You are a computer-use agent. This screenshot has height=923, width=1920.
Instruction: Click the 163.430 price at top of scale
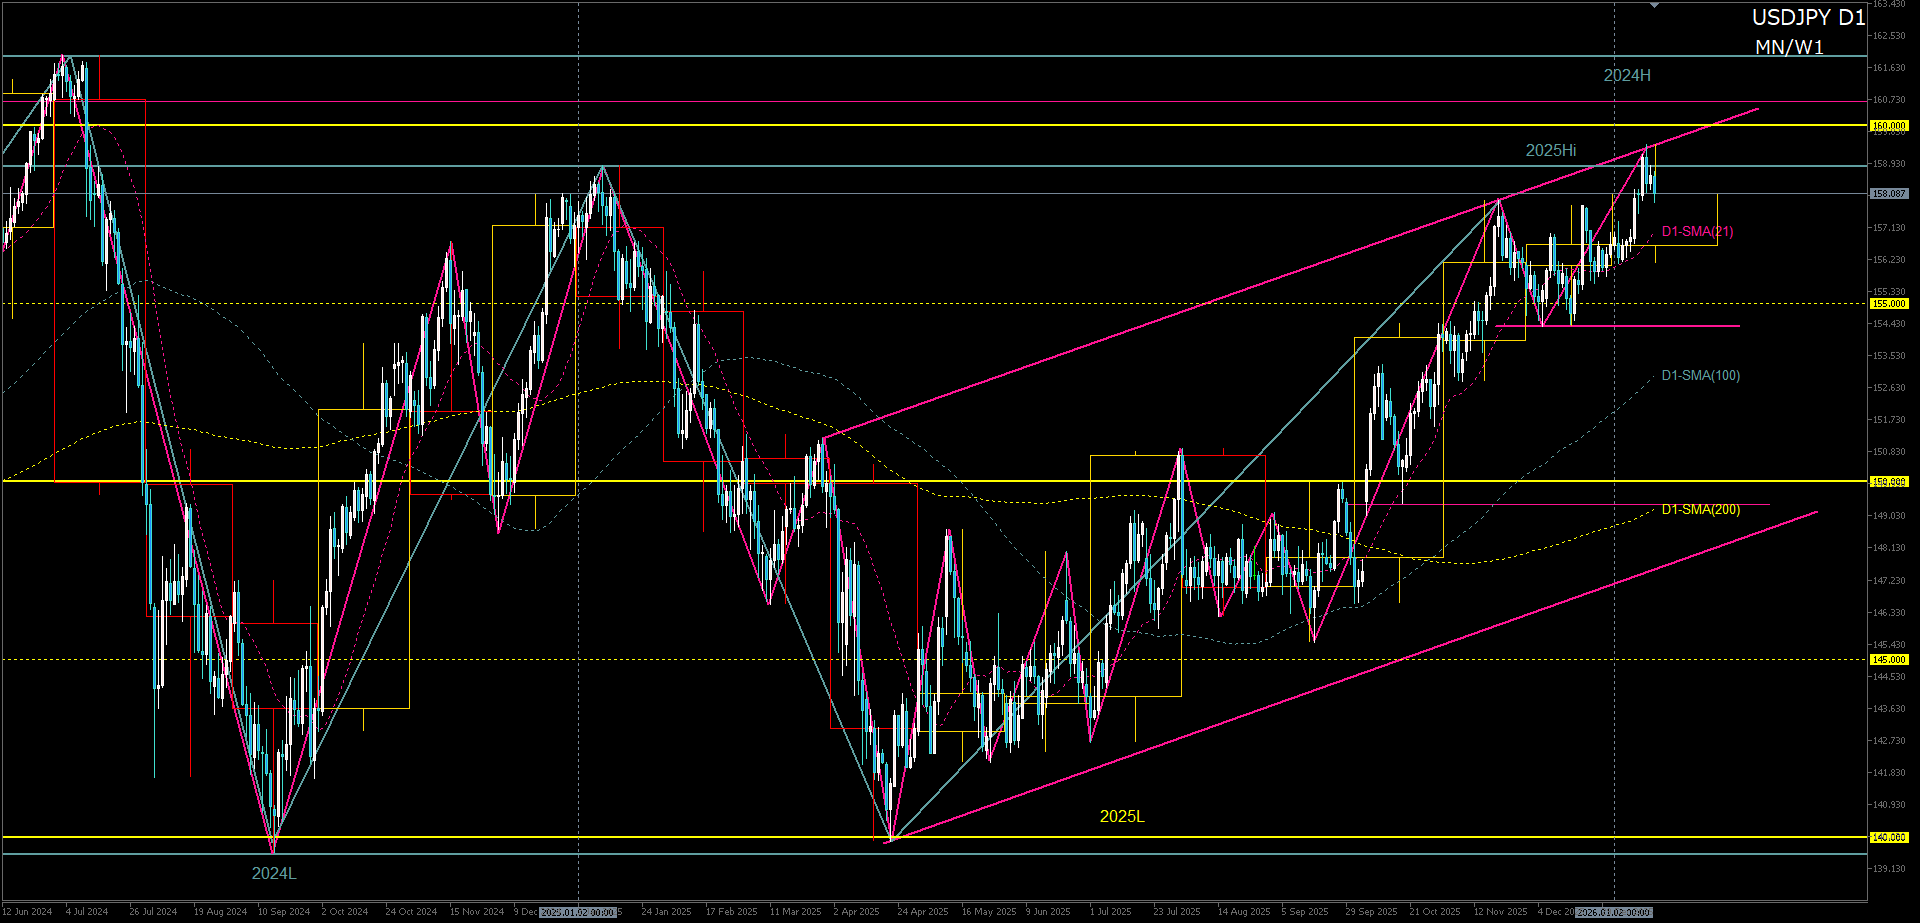(x=1889, y=5)
